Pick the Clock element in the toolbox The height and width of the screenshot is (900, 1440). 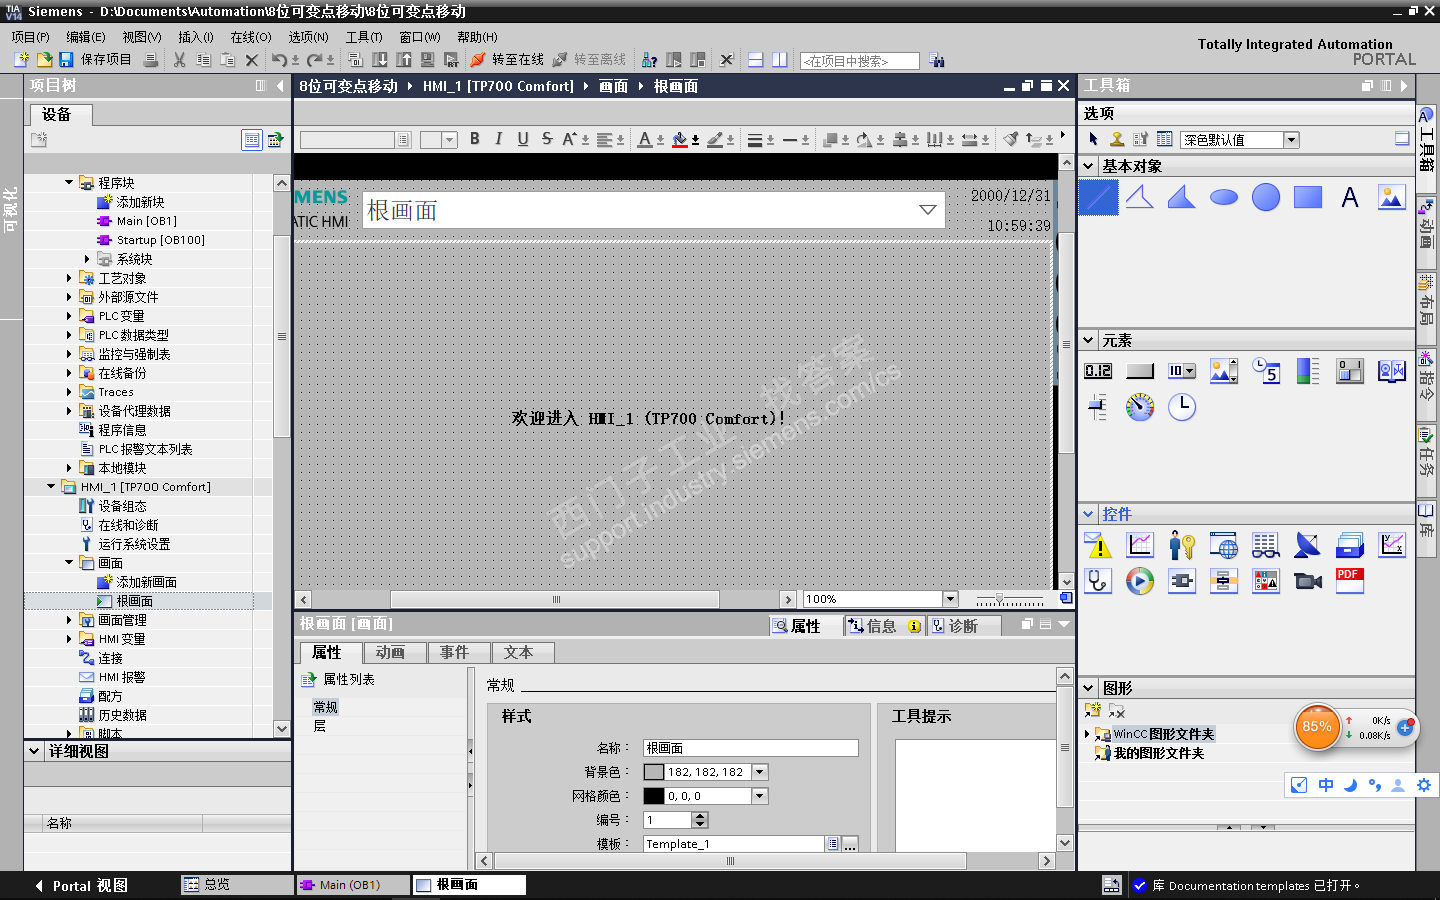(x=1182, y=407)
